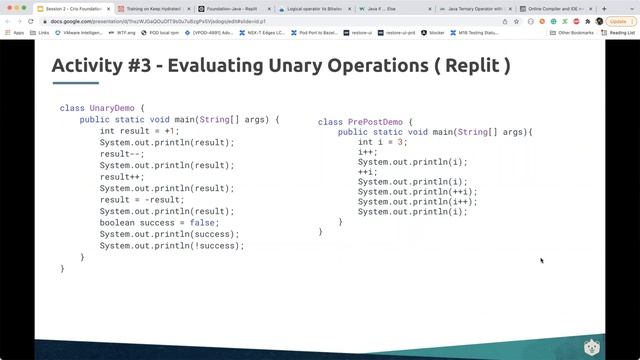Screen dimensions: 640x360
Task: Go back to previous page
Action: [7, 21]
